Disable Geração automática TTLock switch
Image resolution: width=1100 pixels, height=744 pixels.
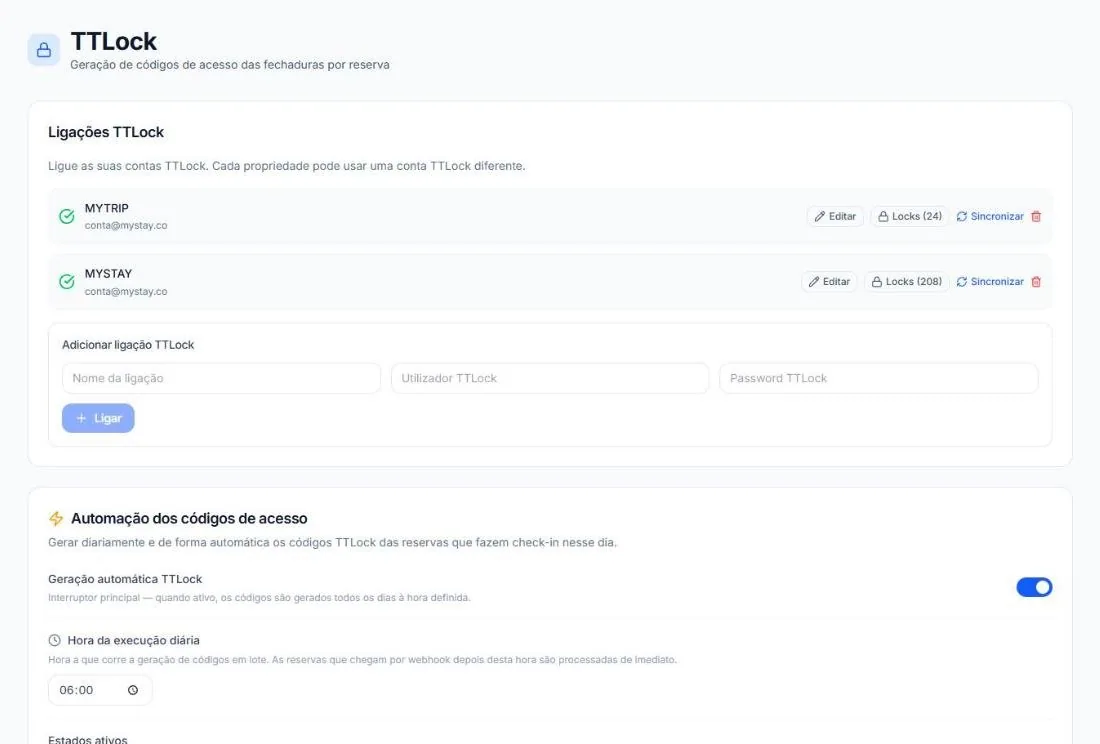[x=1034, y=588]
